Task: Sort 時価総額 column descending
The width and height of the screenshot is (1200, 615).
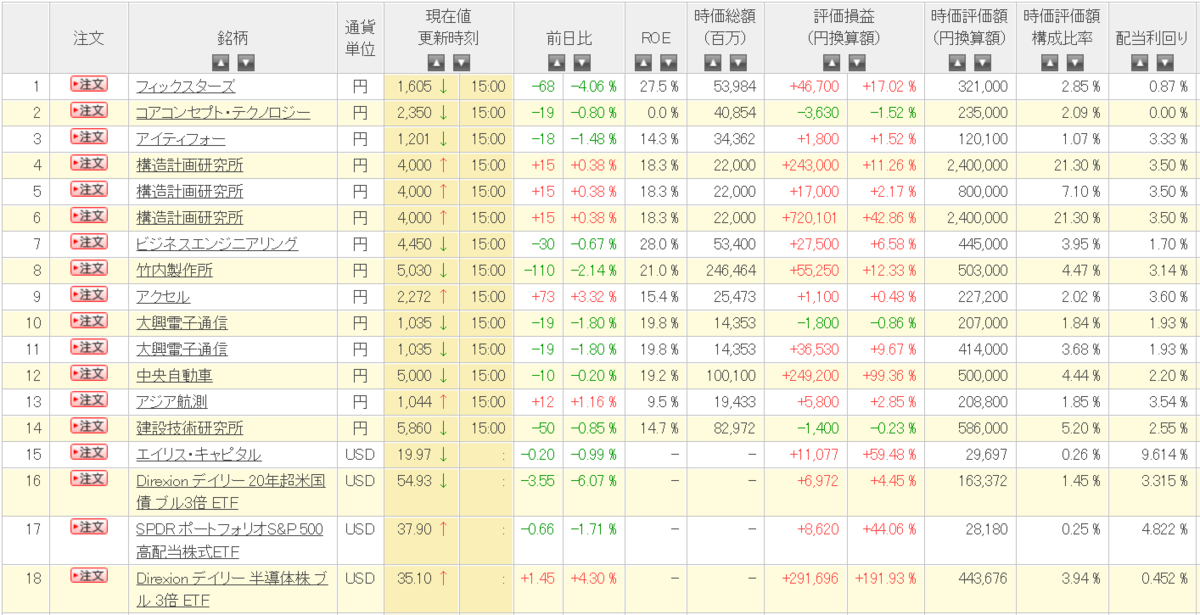Action: 737,62
